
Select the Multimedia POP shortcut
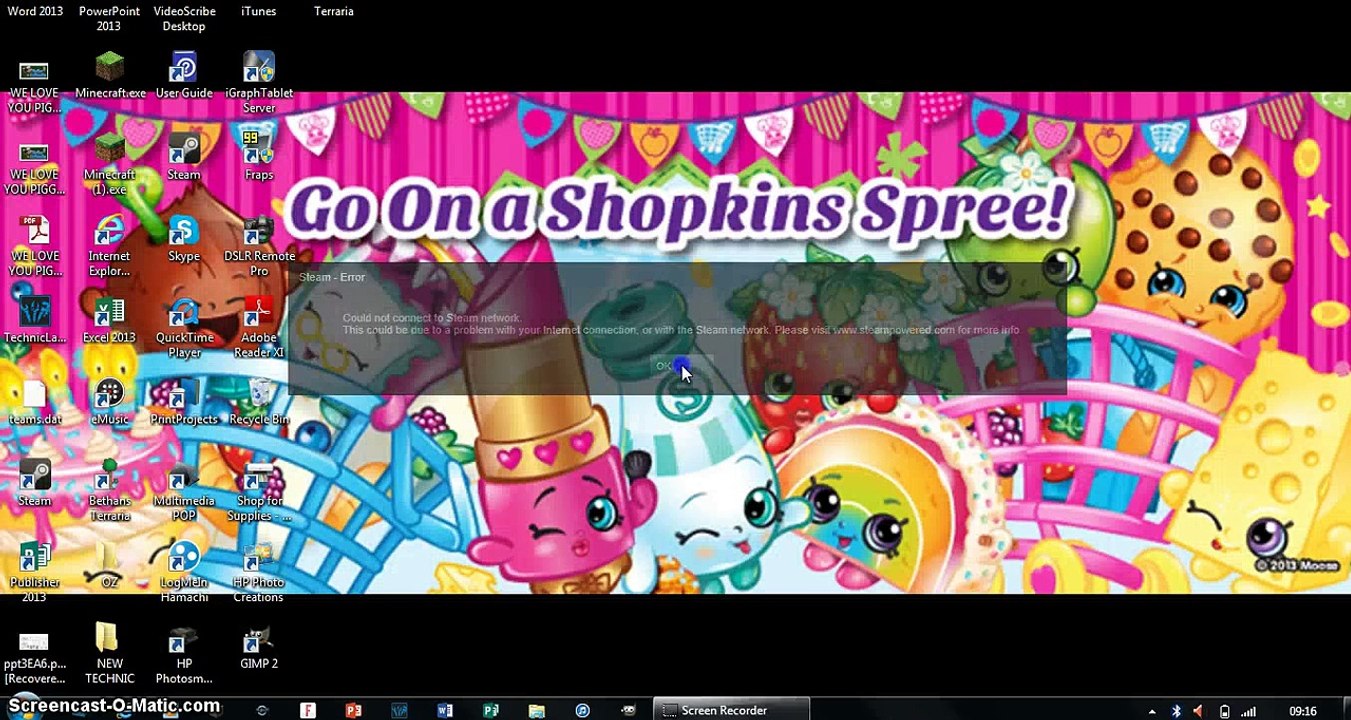[184, 491]
